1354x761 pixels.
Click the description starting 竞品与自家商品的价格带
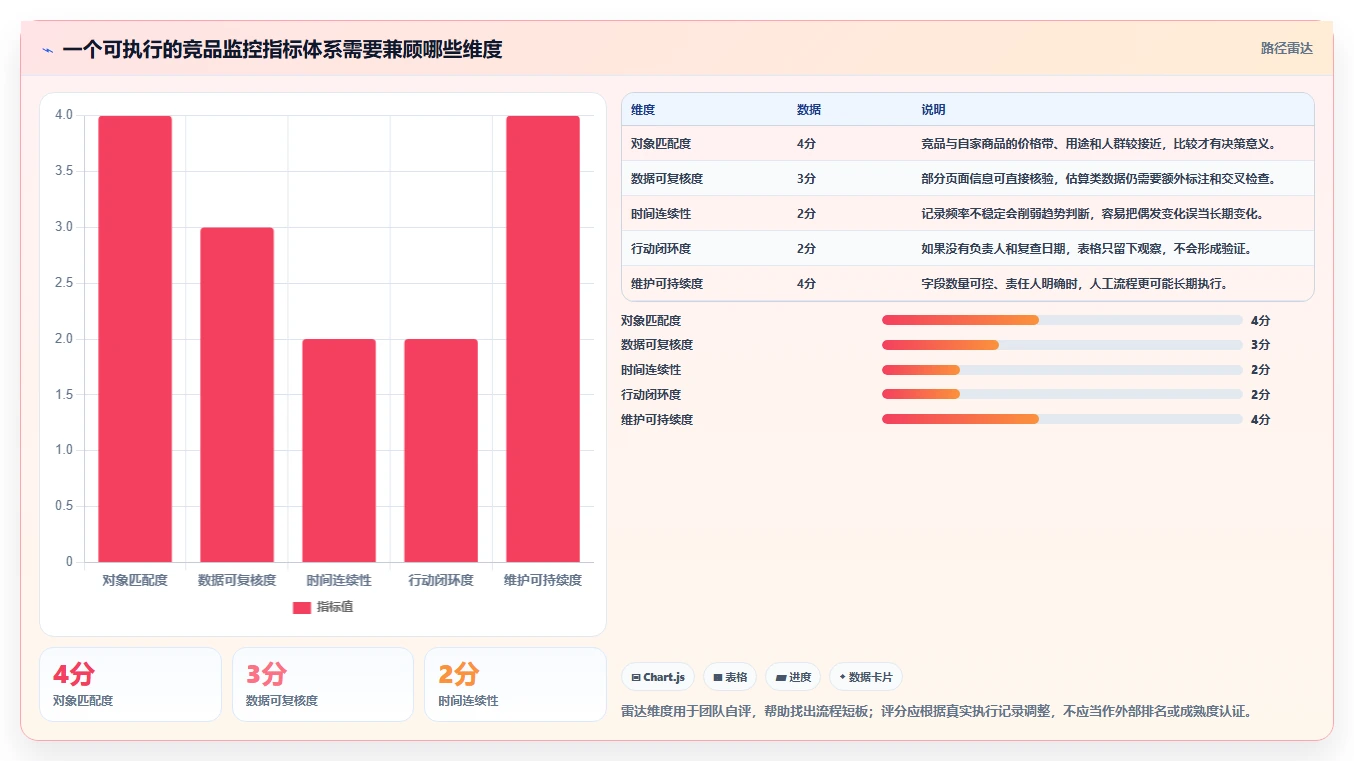(1098, 144)
